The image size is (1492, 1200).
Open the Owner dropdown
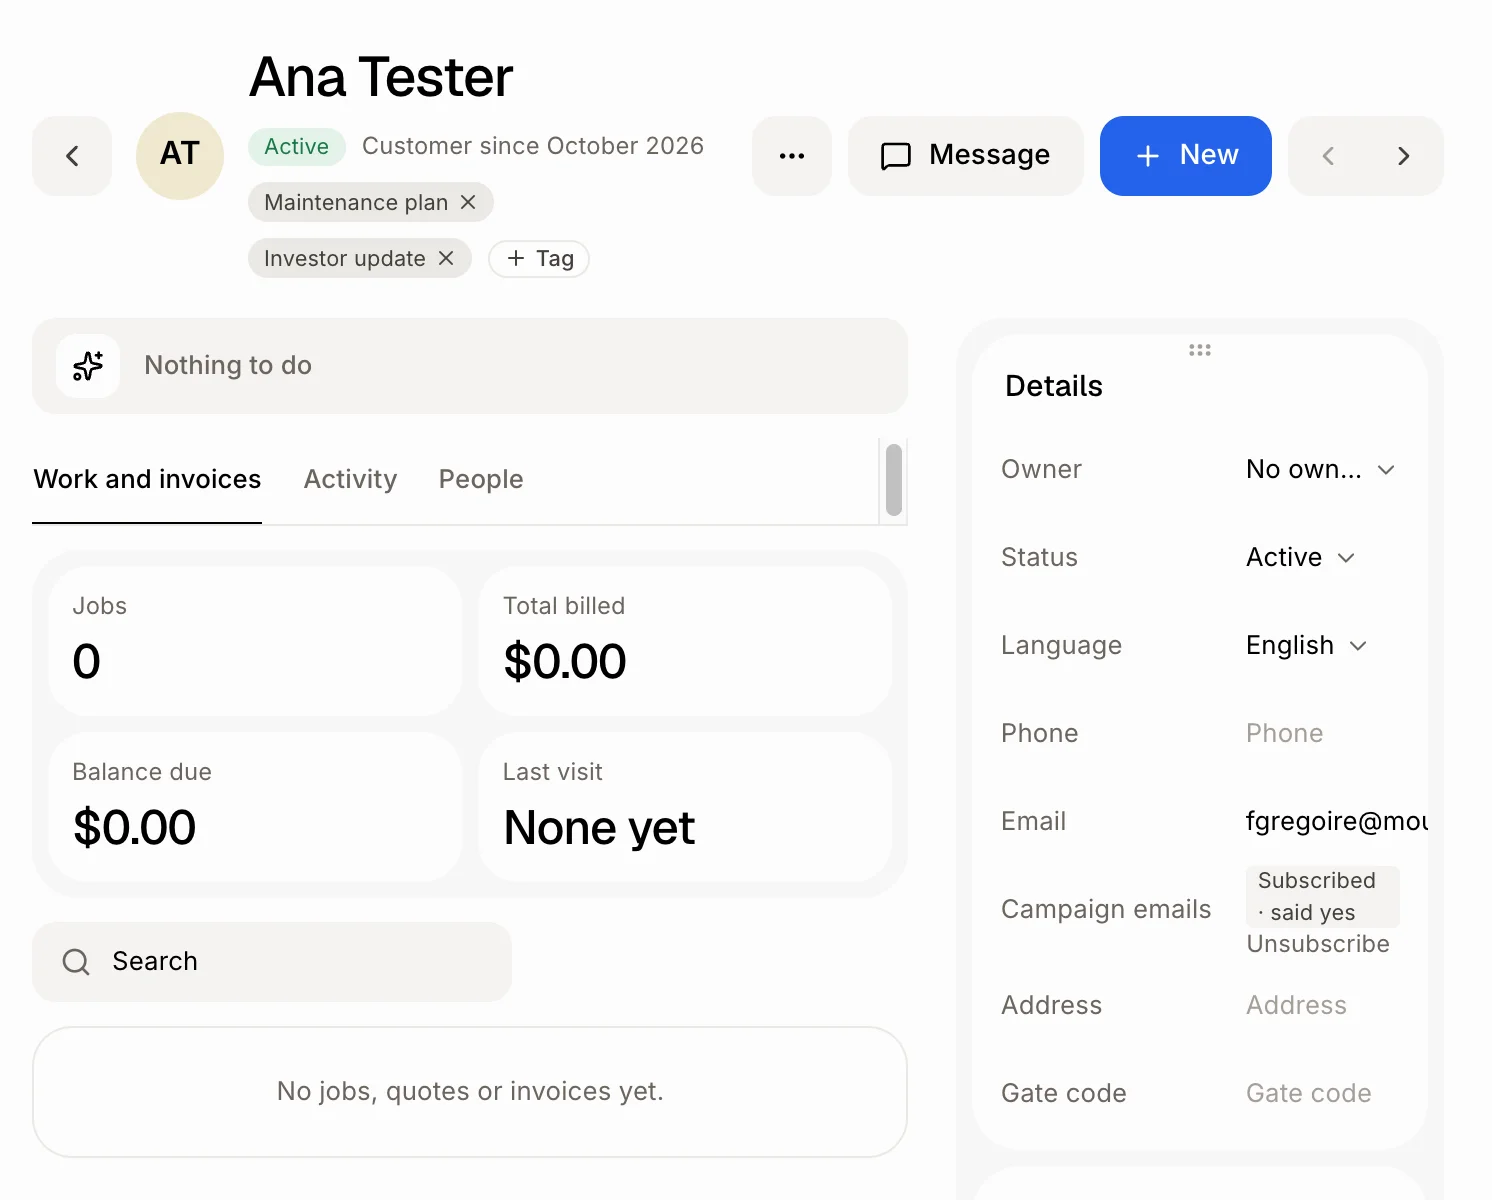tap(1320, 470)
